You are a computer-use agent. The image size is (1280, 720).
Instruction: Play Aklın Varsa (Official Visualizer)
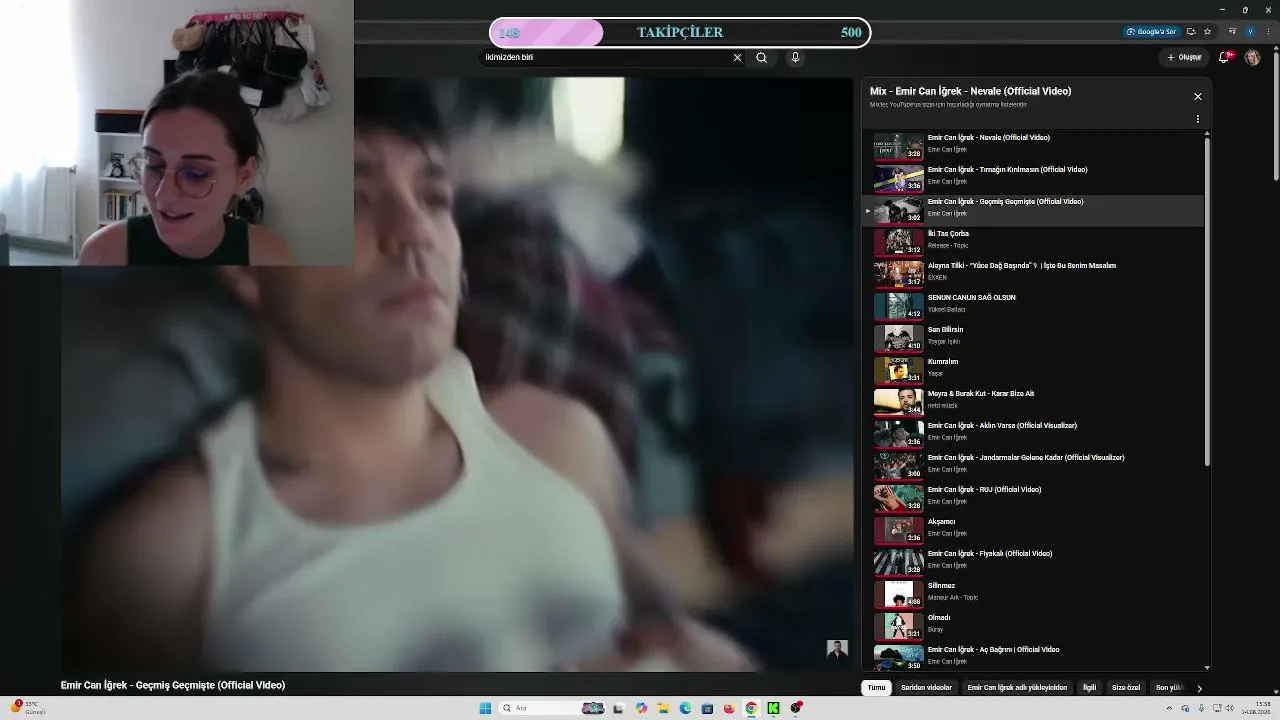point(1033,434)
